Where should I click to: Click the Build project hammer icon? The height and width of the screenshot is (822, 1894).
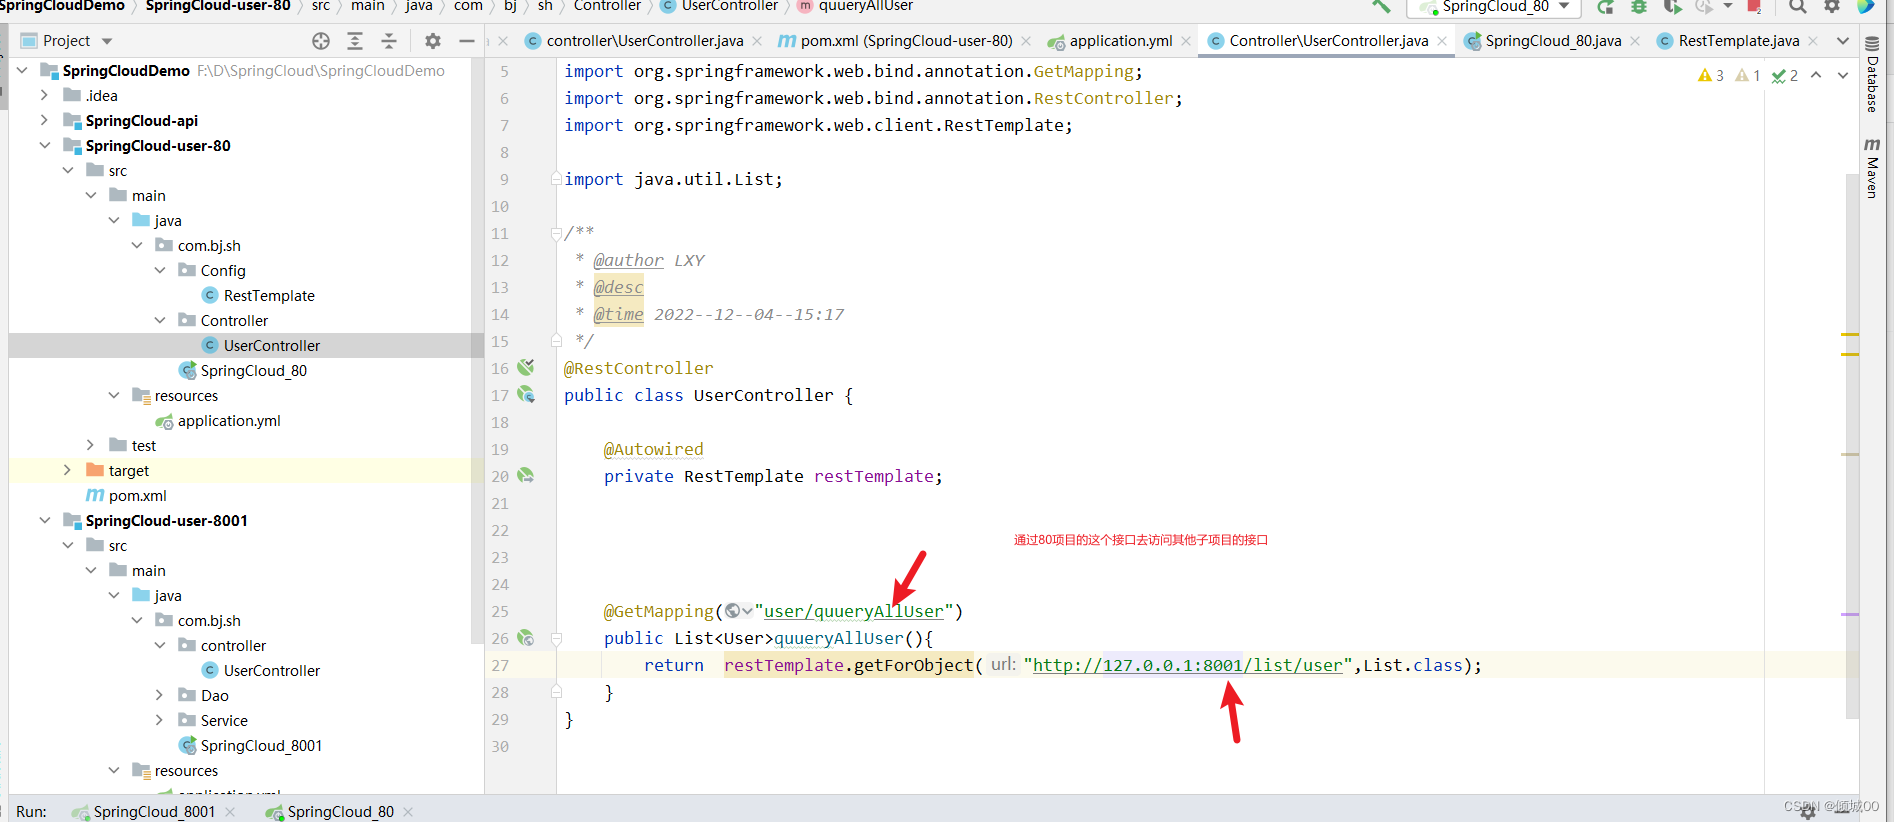point(1381,6)
